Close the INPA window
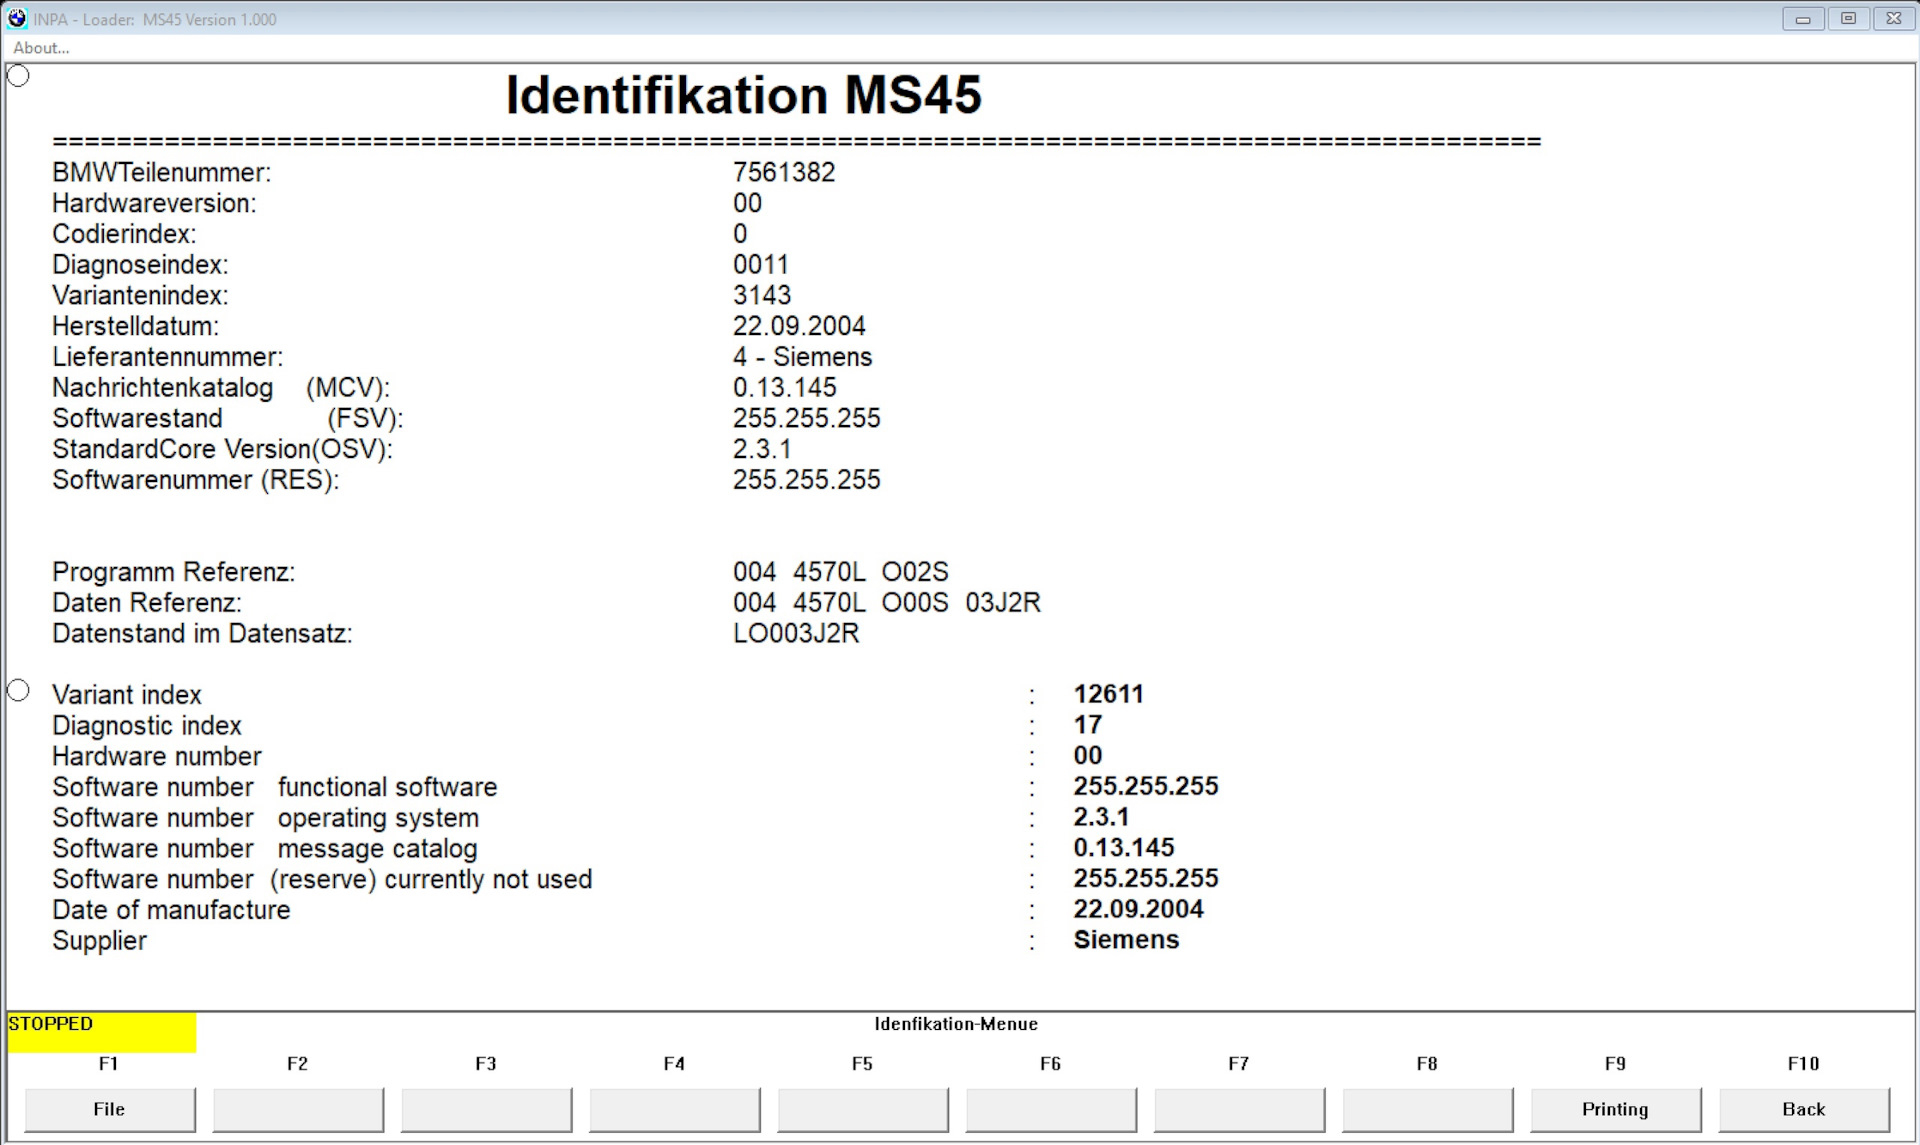 point(1894,18)
